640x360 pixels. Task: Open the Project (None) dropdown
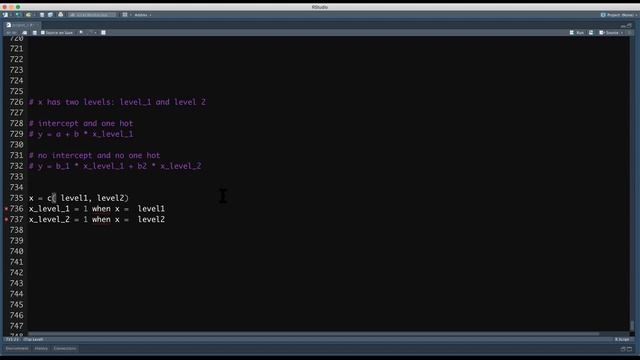coord(619,15)
